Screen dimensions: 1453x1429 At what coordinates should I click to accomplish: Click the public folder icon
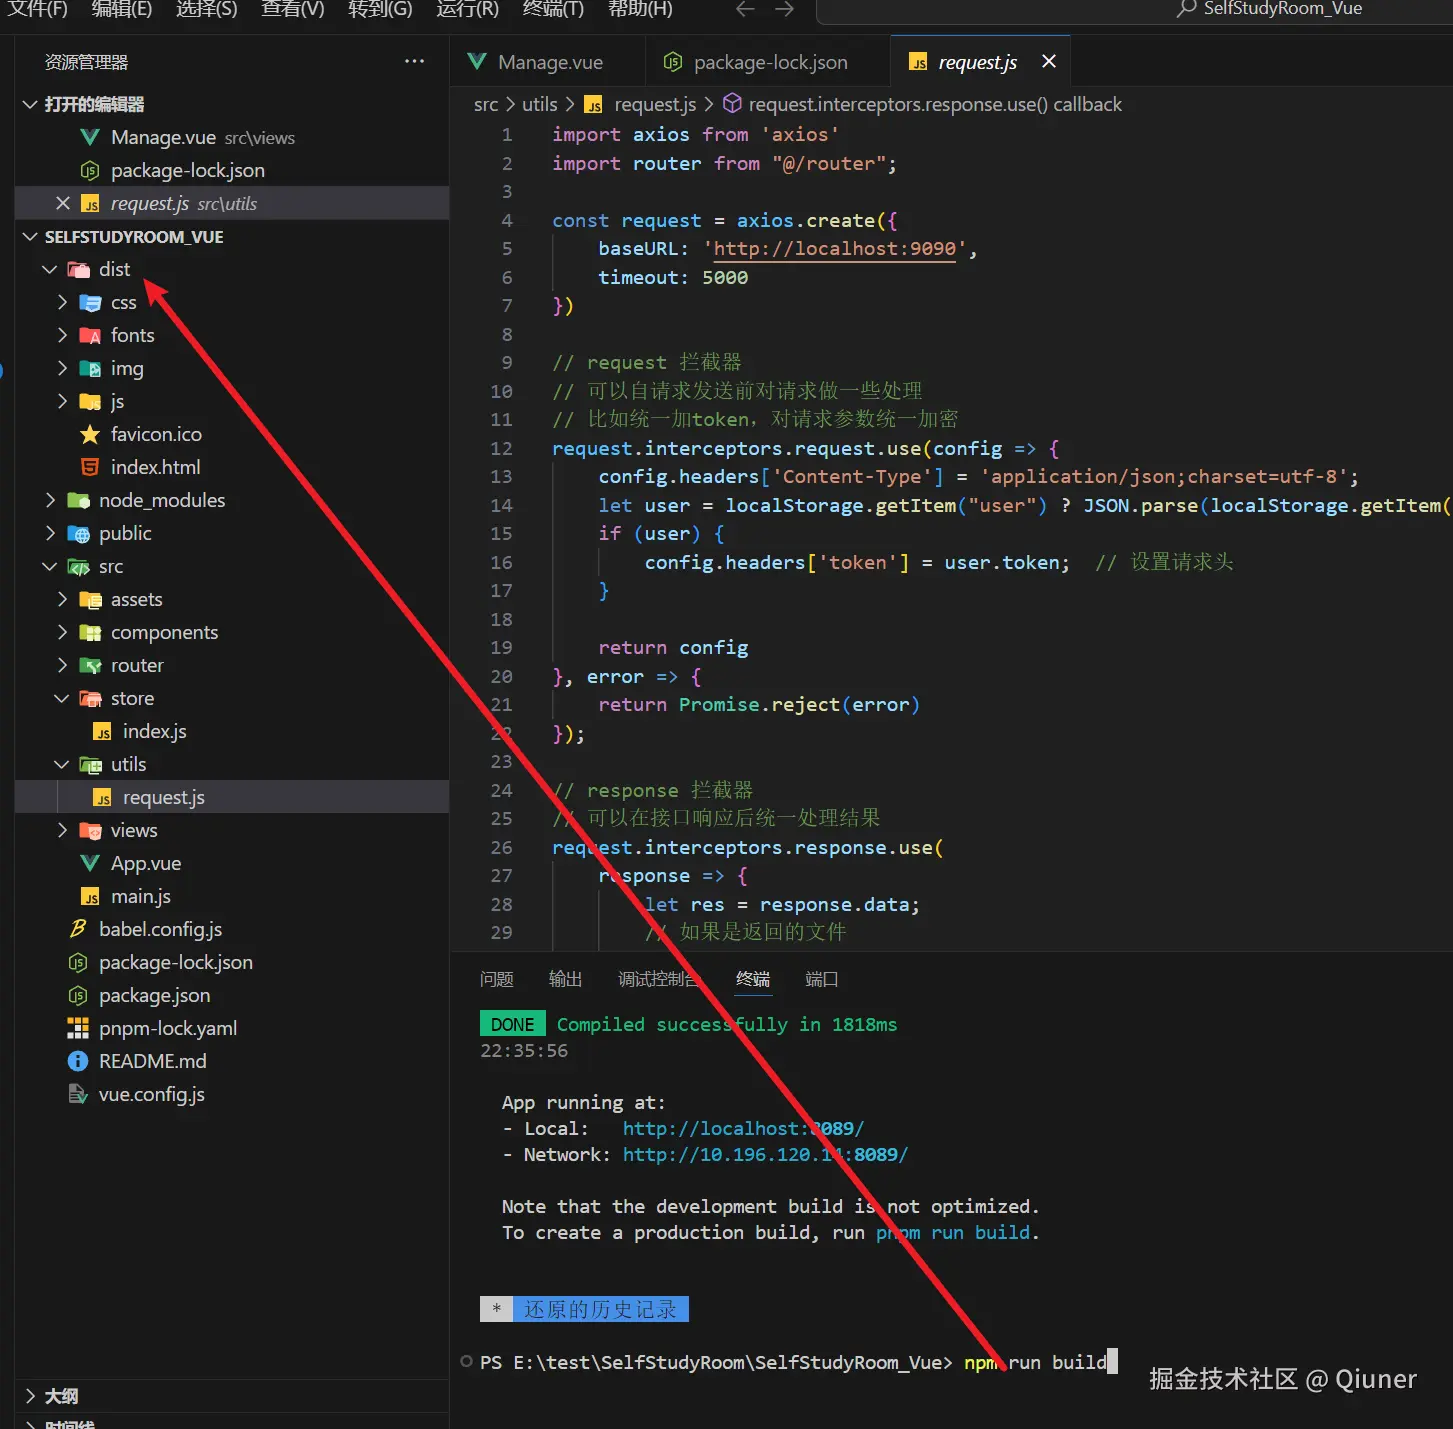click(79, 533)
